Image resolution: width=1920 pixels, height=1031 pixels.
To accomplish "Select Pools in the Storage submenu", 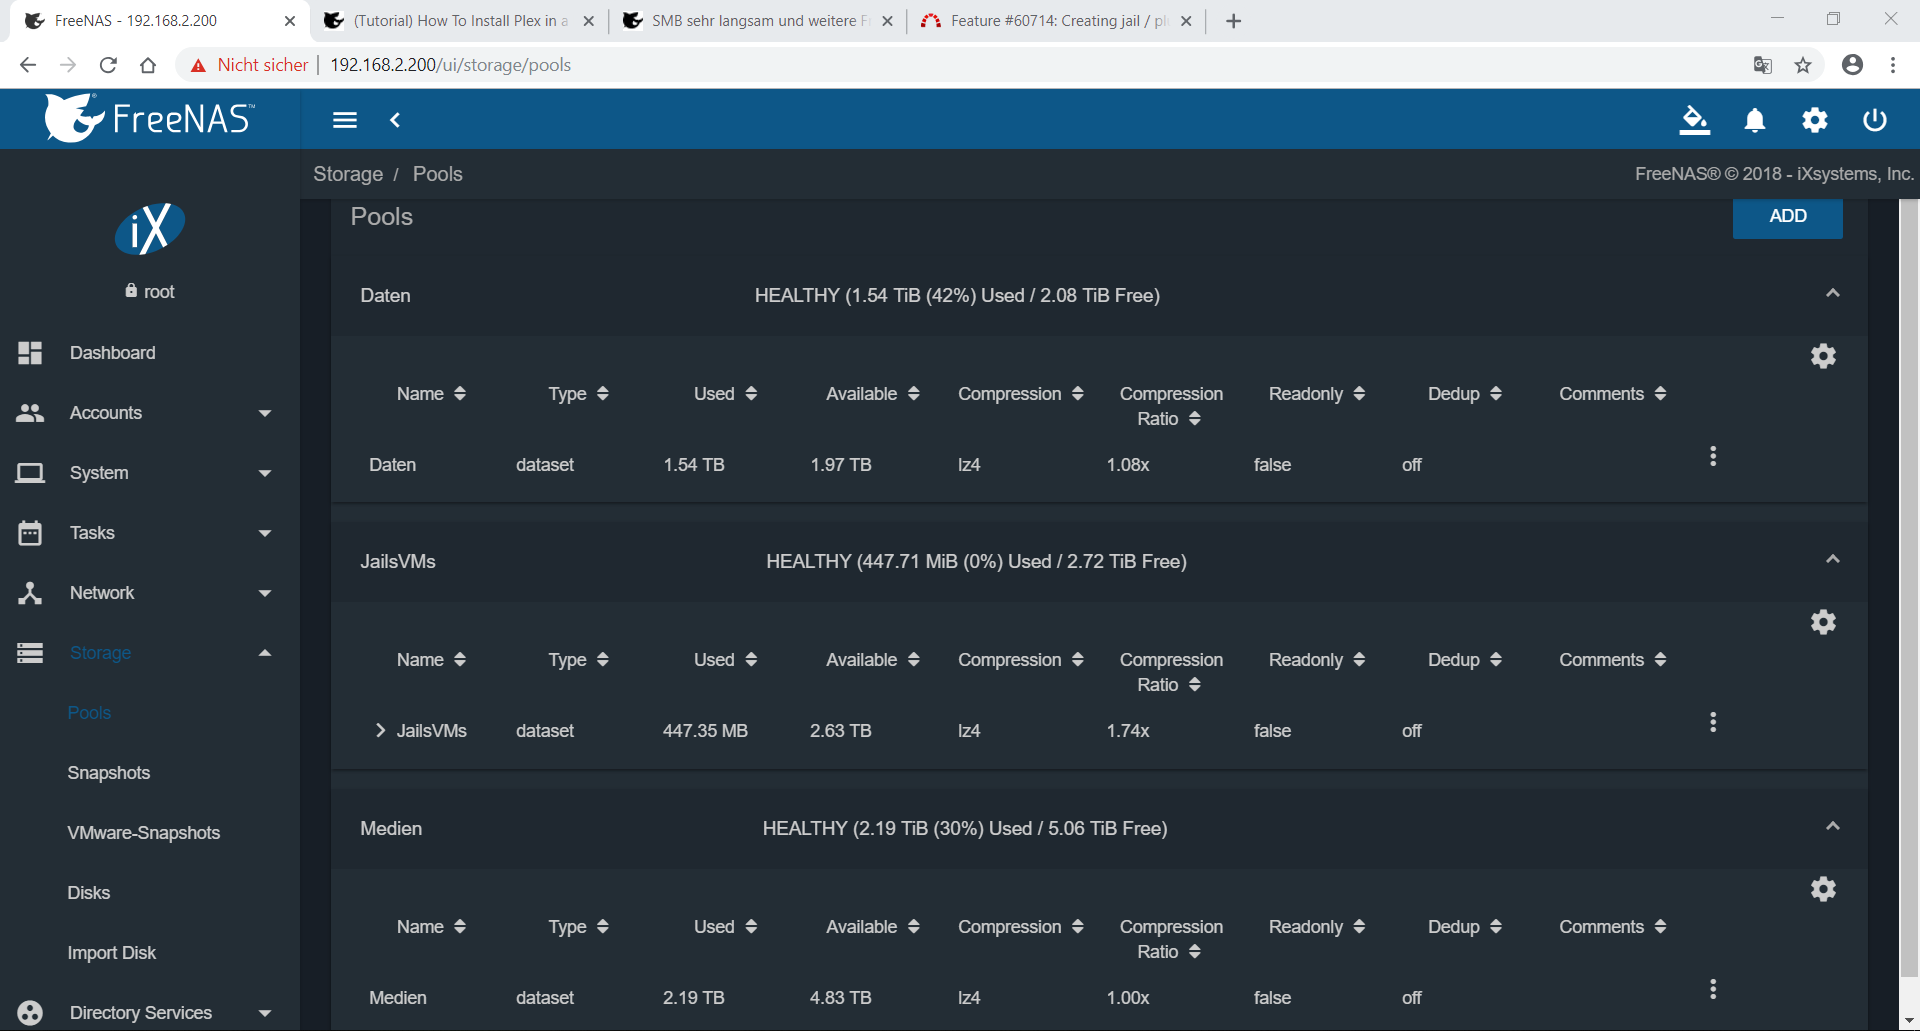I will pos(89,713).
